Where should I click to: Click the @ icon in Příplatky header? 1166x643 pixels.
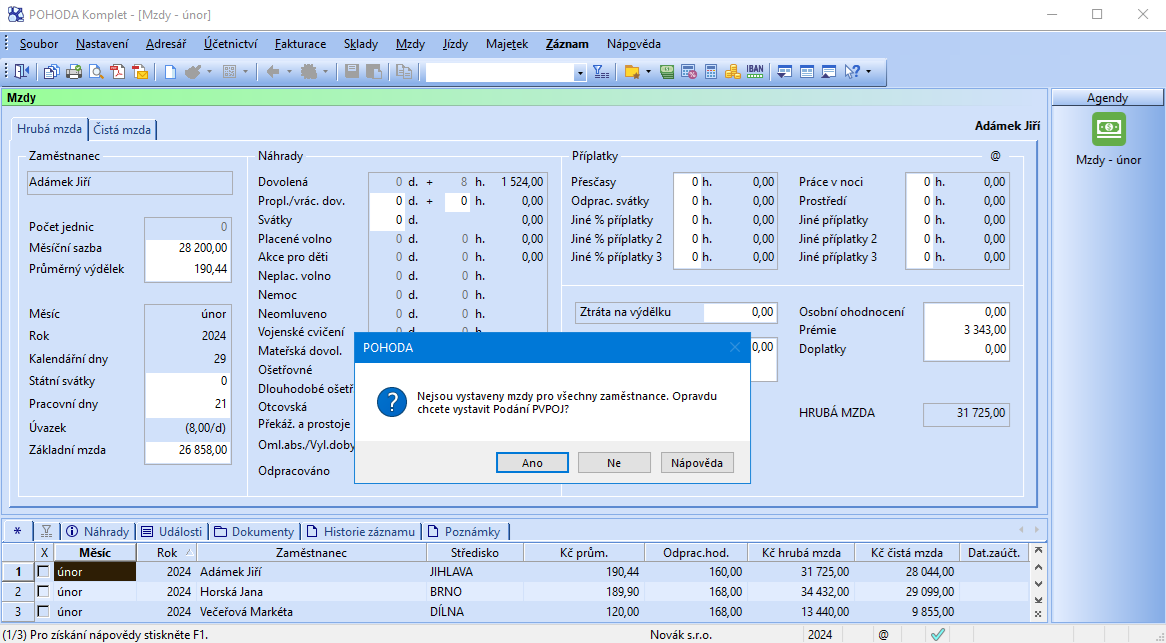(x=995, y=156)
